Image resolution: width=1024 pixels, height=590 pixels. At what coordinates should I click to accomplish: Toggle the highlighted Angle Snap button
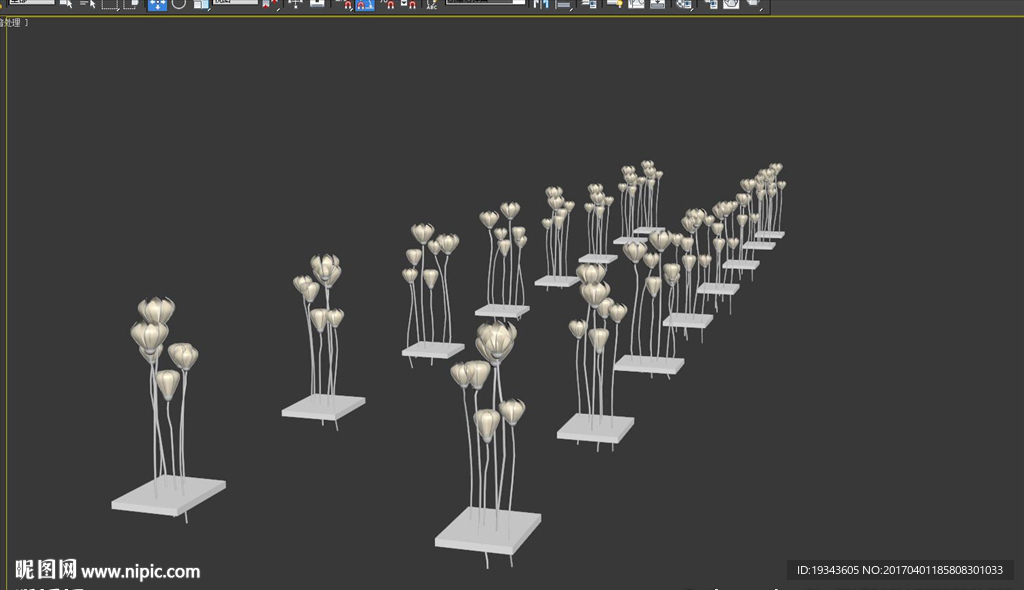point(365,5)
